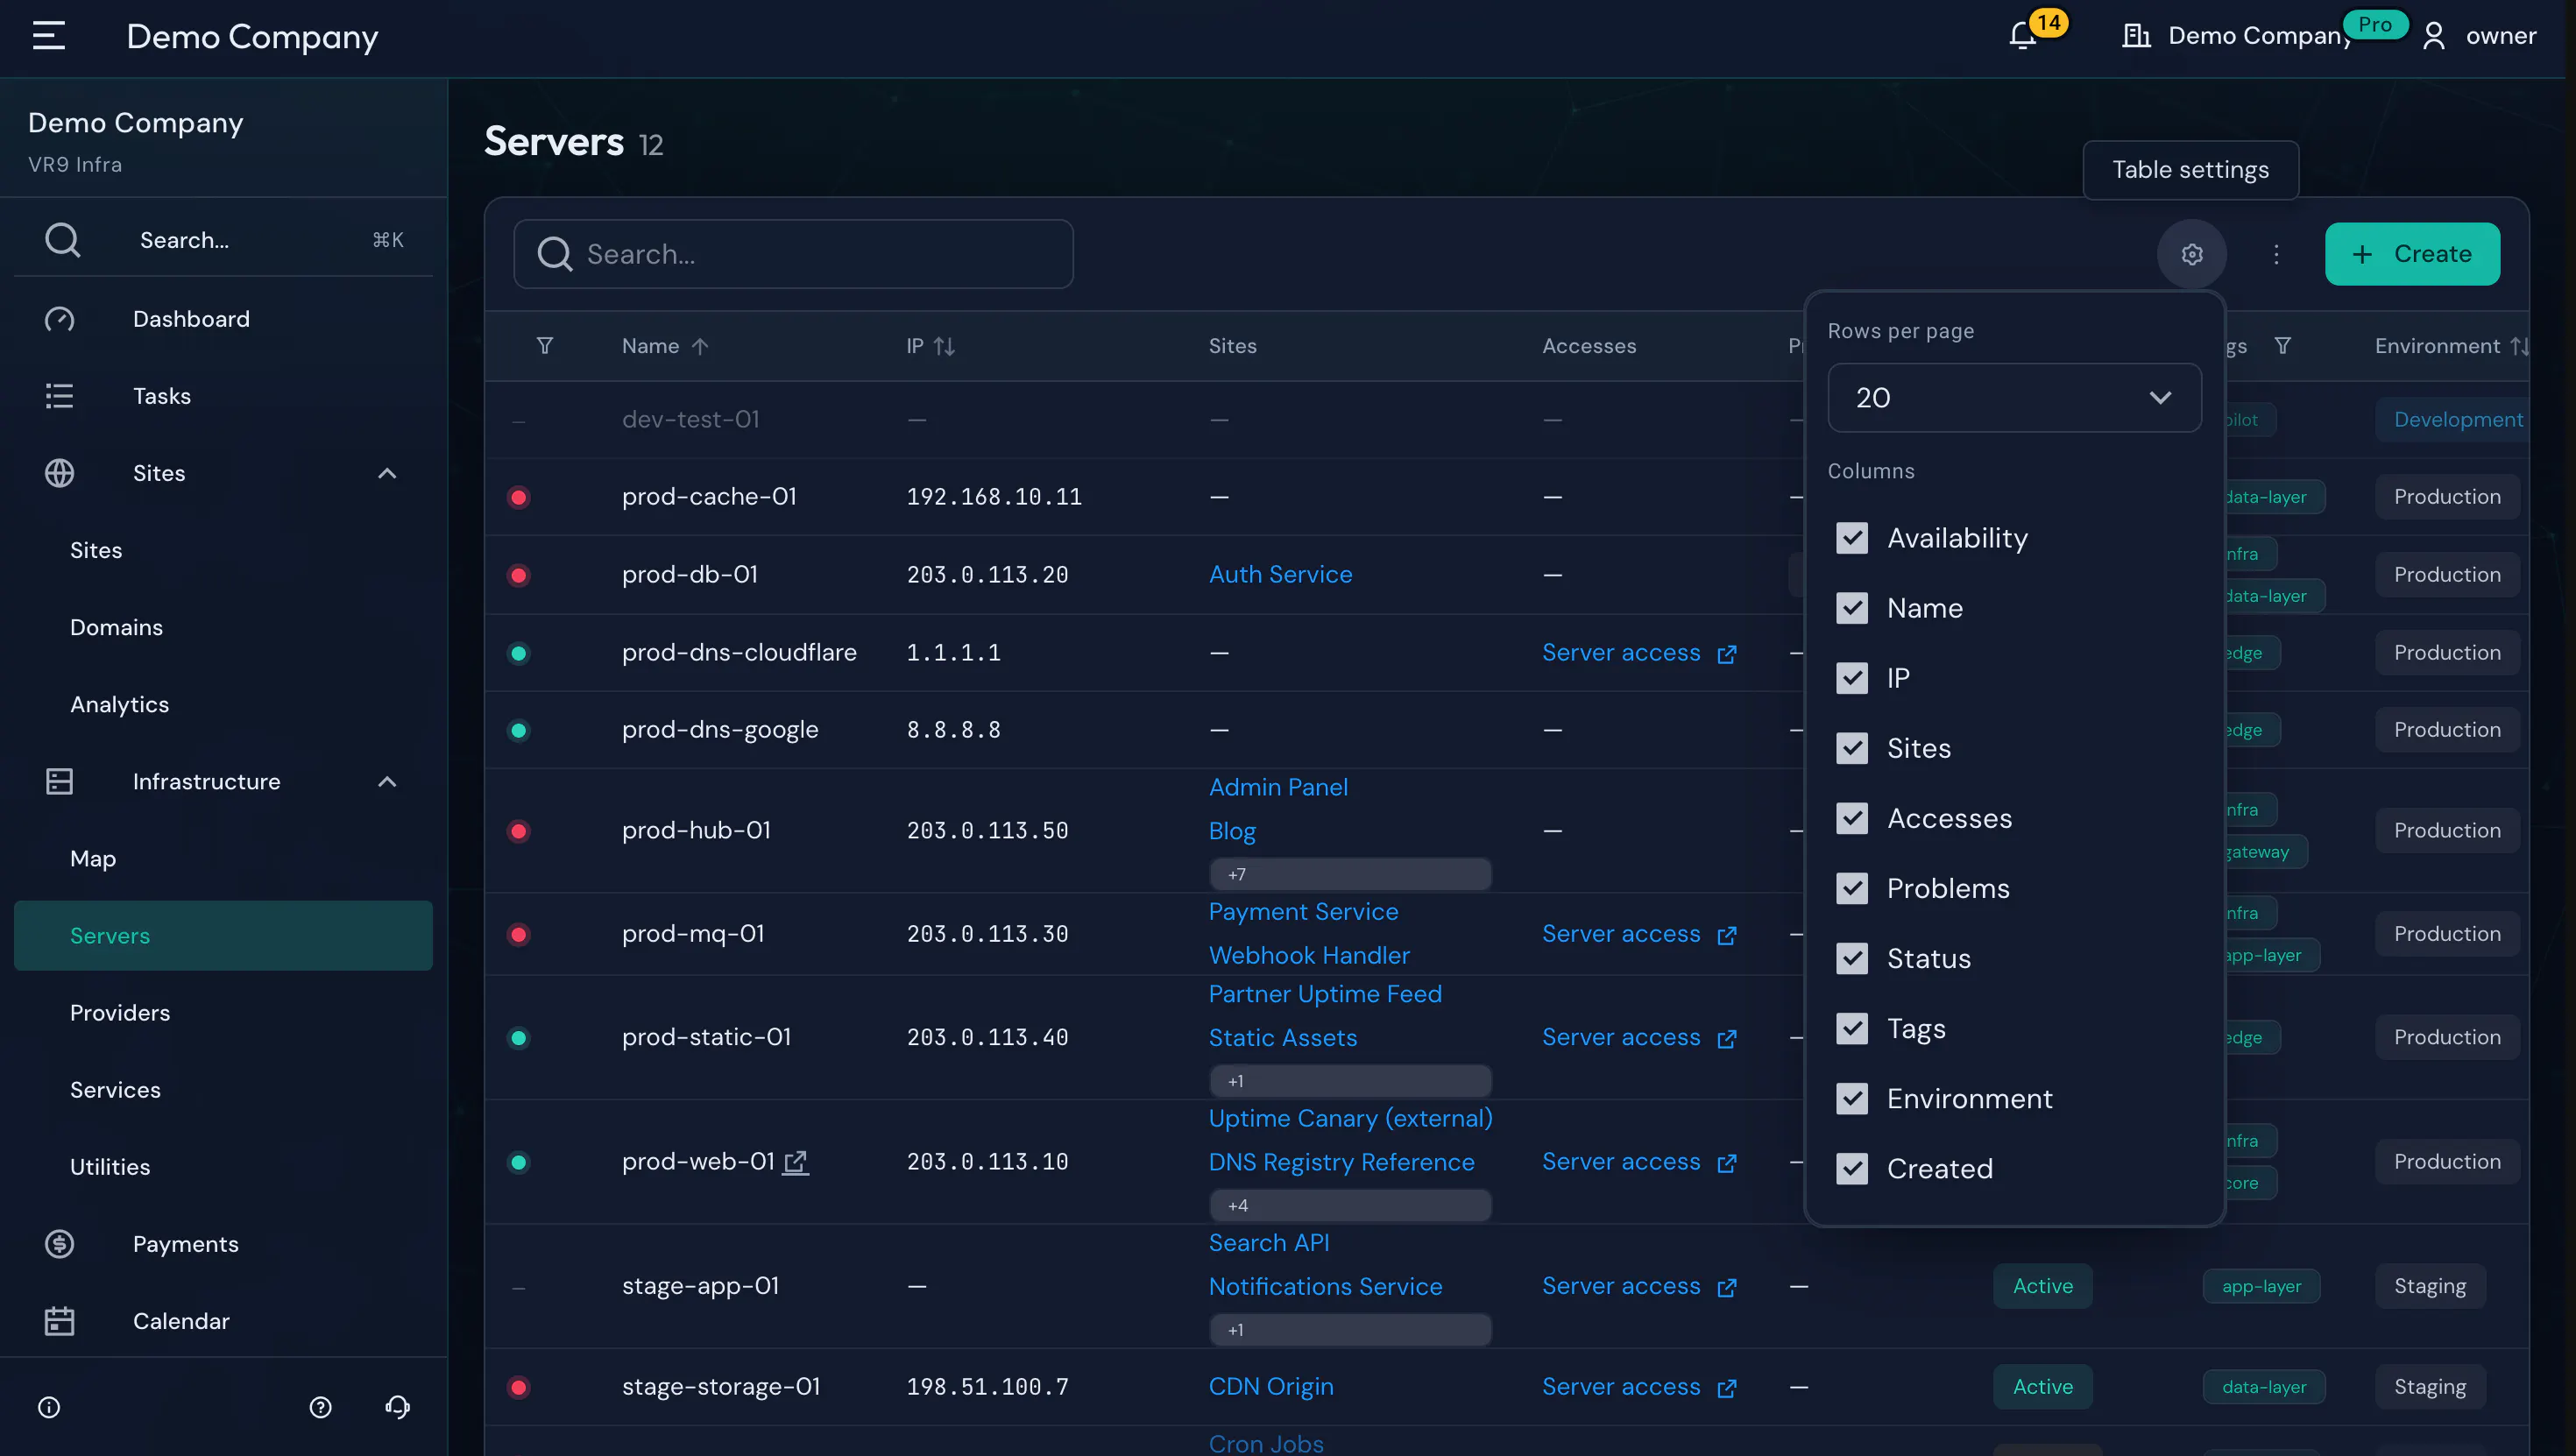Disable the Created column checkbox
The height and width of the screenshot is (1456, 2576).
coord(1852,1168)
